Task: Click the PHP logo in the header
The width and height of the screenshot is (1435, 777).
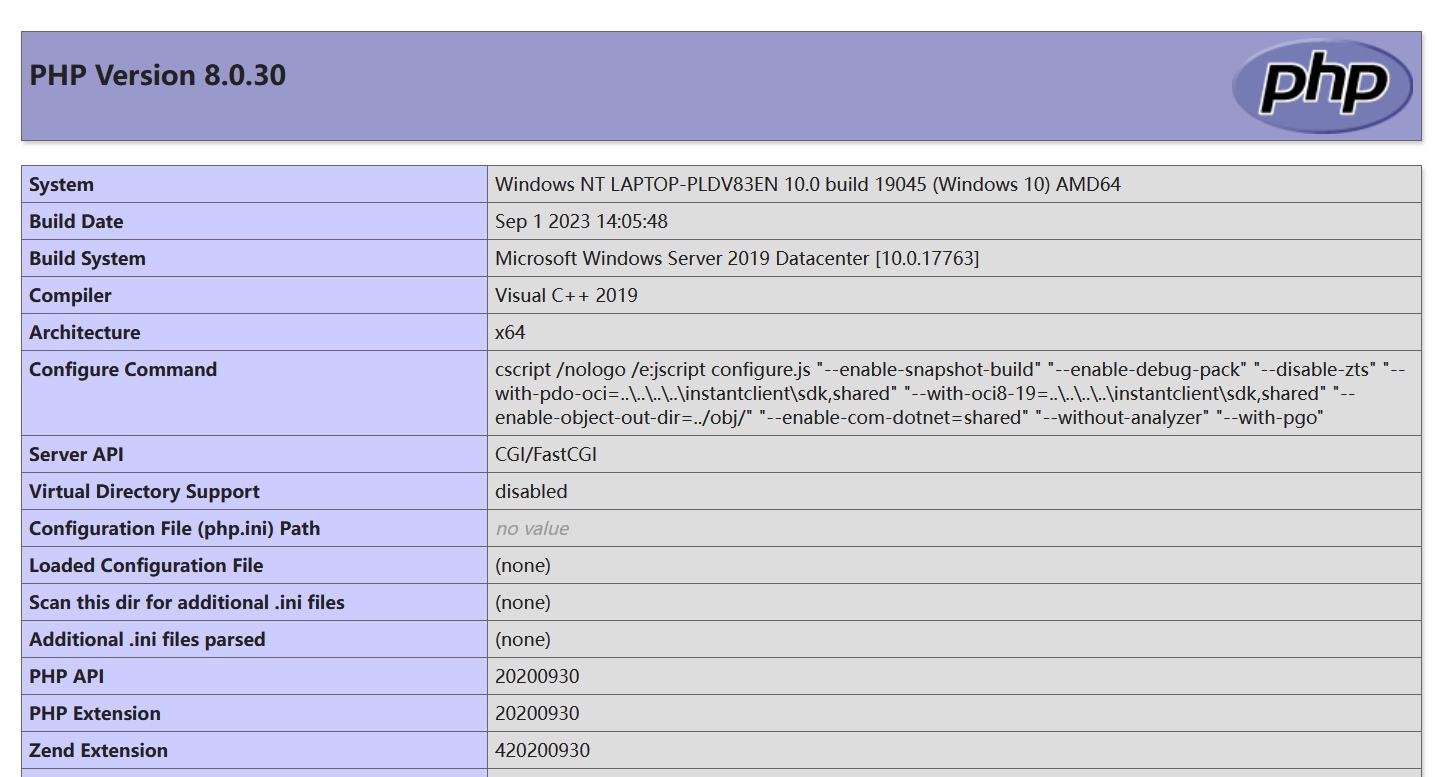Action: pos(1322,86)
